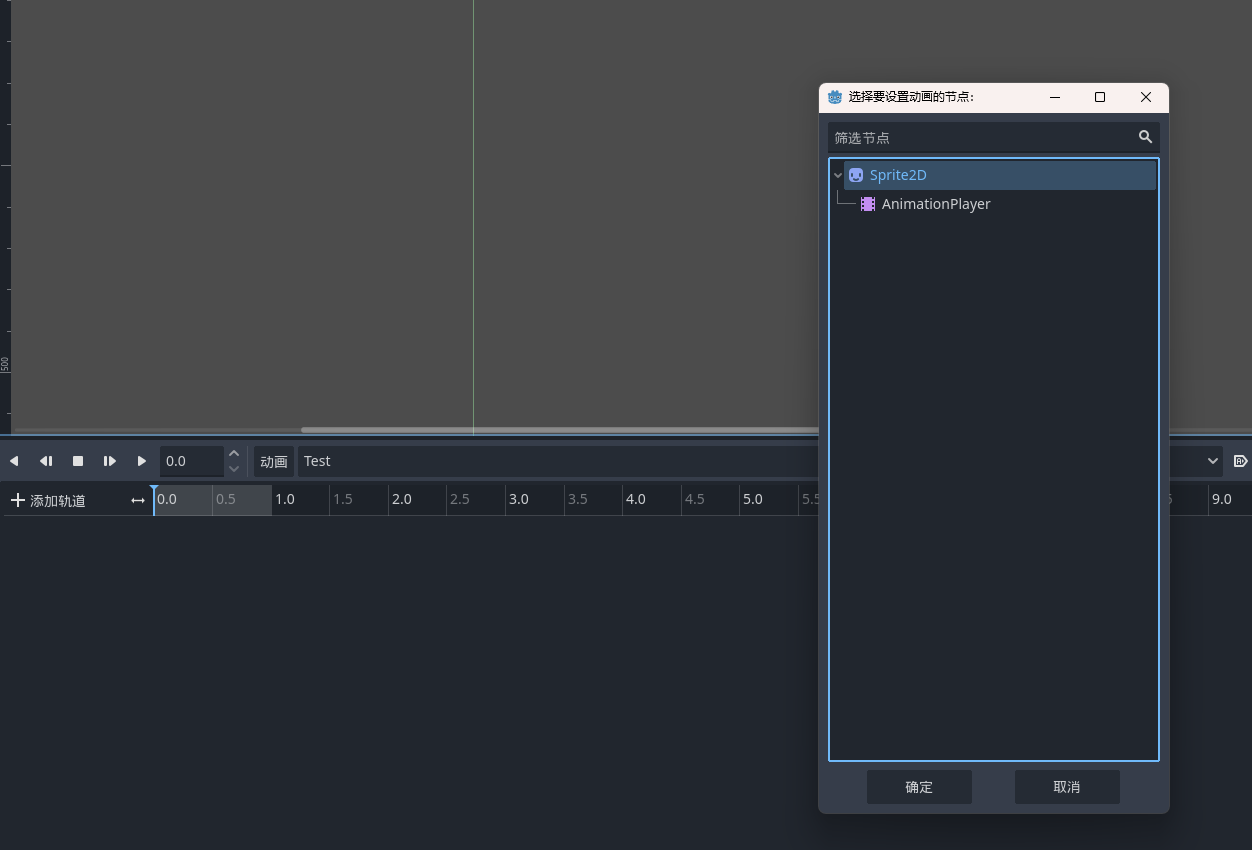Viewport: 1252px width, 850px height.
Task: Click the Godot logo in dialog title
Action: pyautogui.click(x=835, y=97)
